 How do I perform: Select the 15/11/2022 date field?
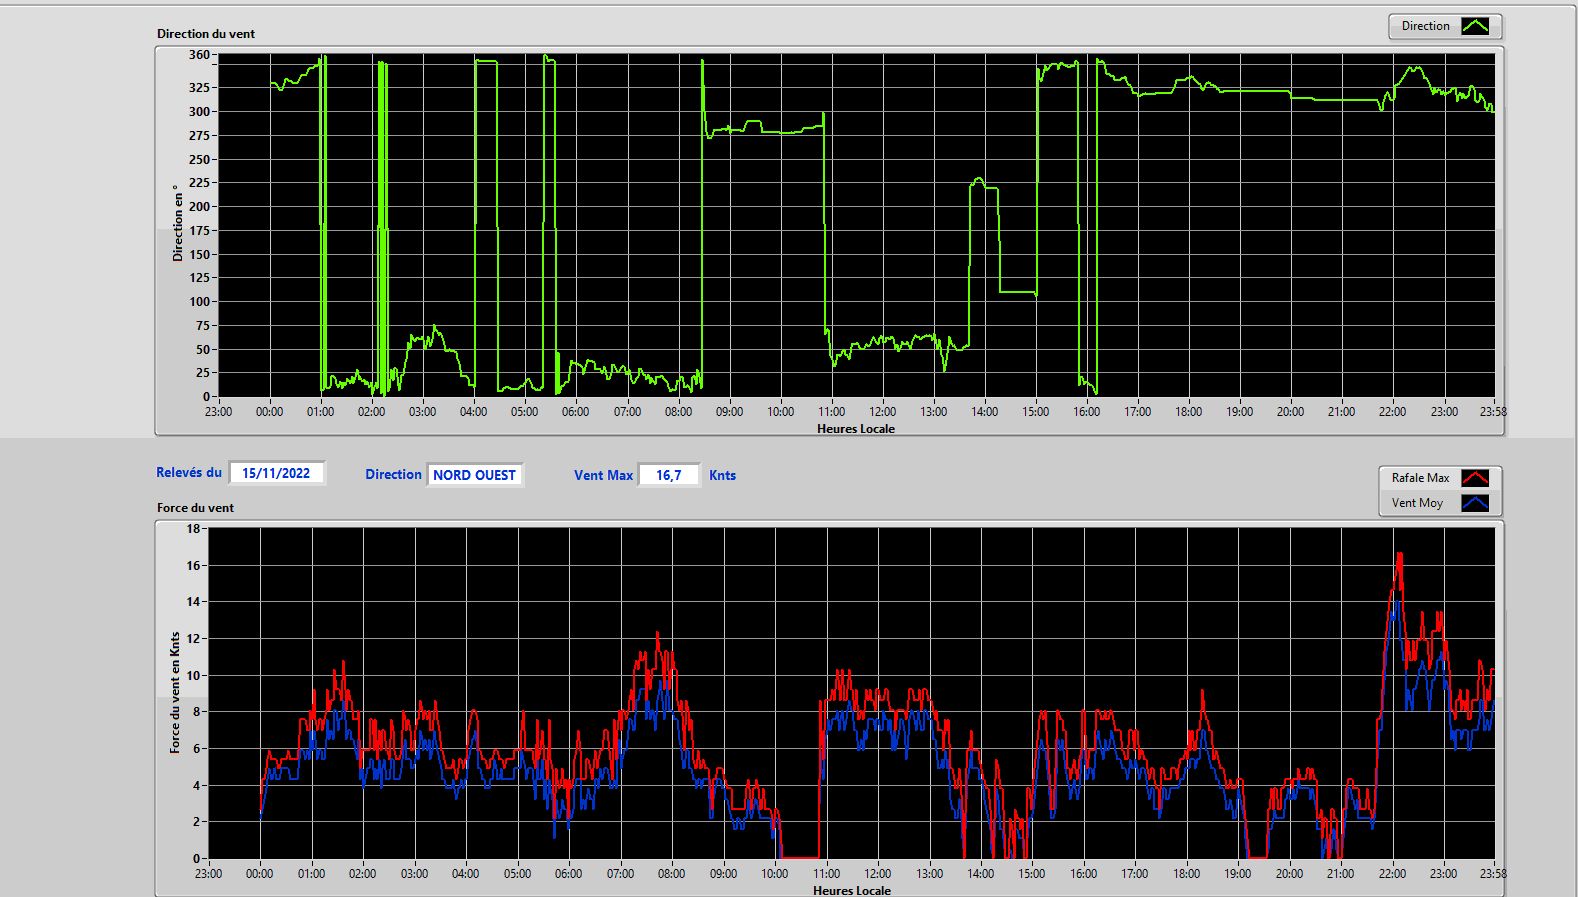(x=277, y=473)
